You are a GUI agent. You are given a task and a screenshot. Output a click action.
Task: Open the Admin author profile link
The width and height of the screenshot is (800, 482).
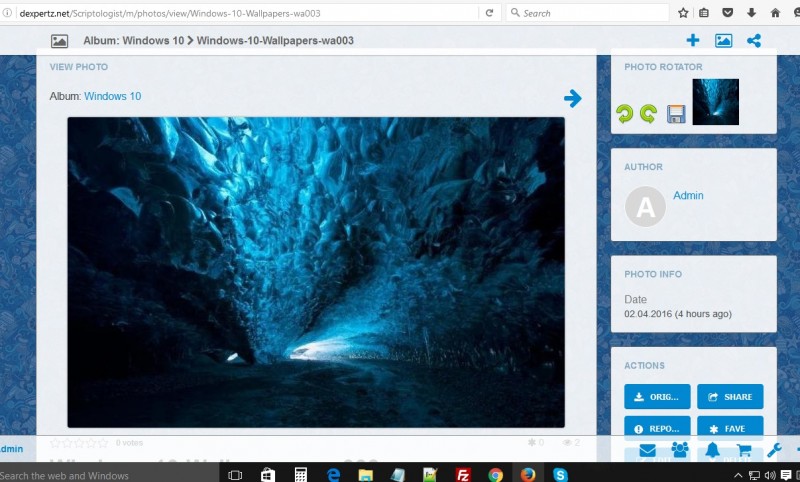688,195
